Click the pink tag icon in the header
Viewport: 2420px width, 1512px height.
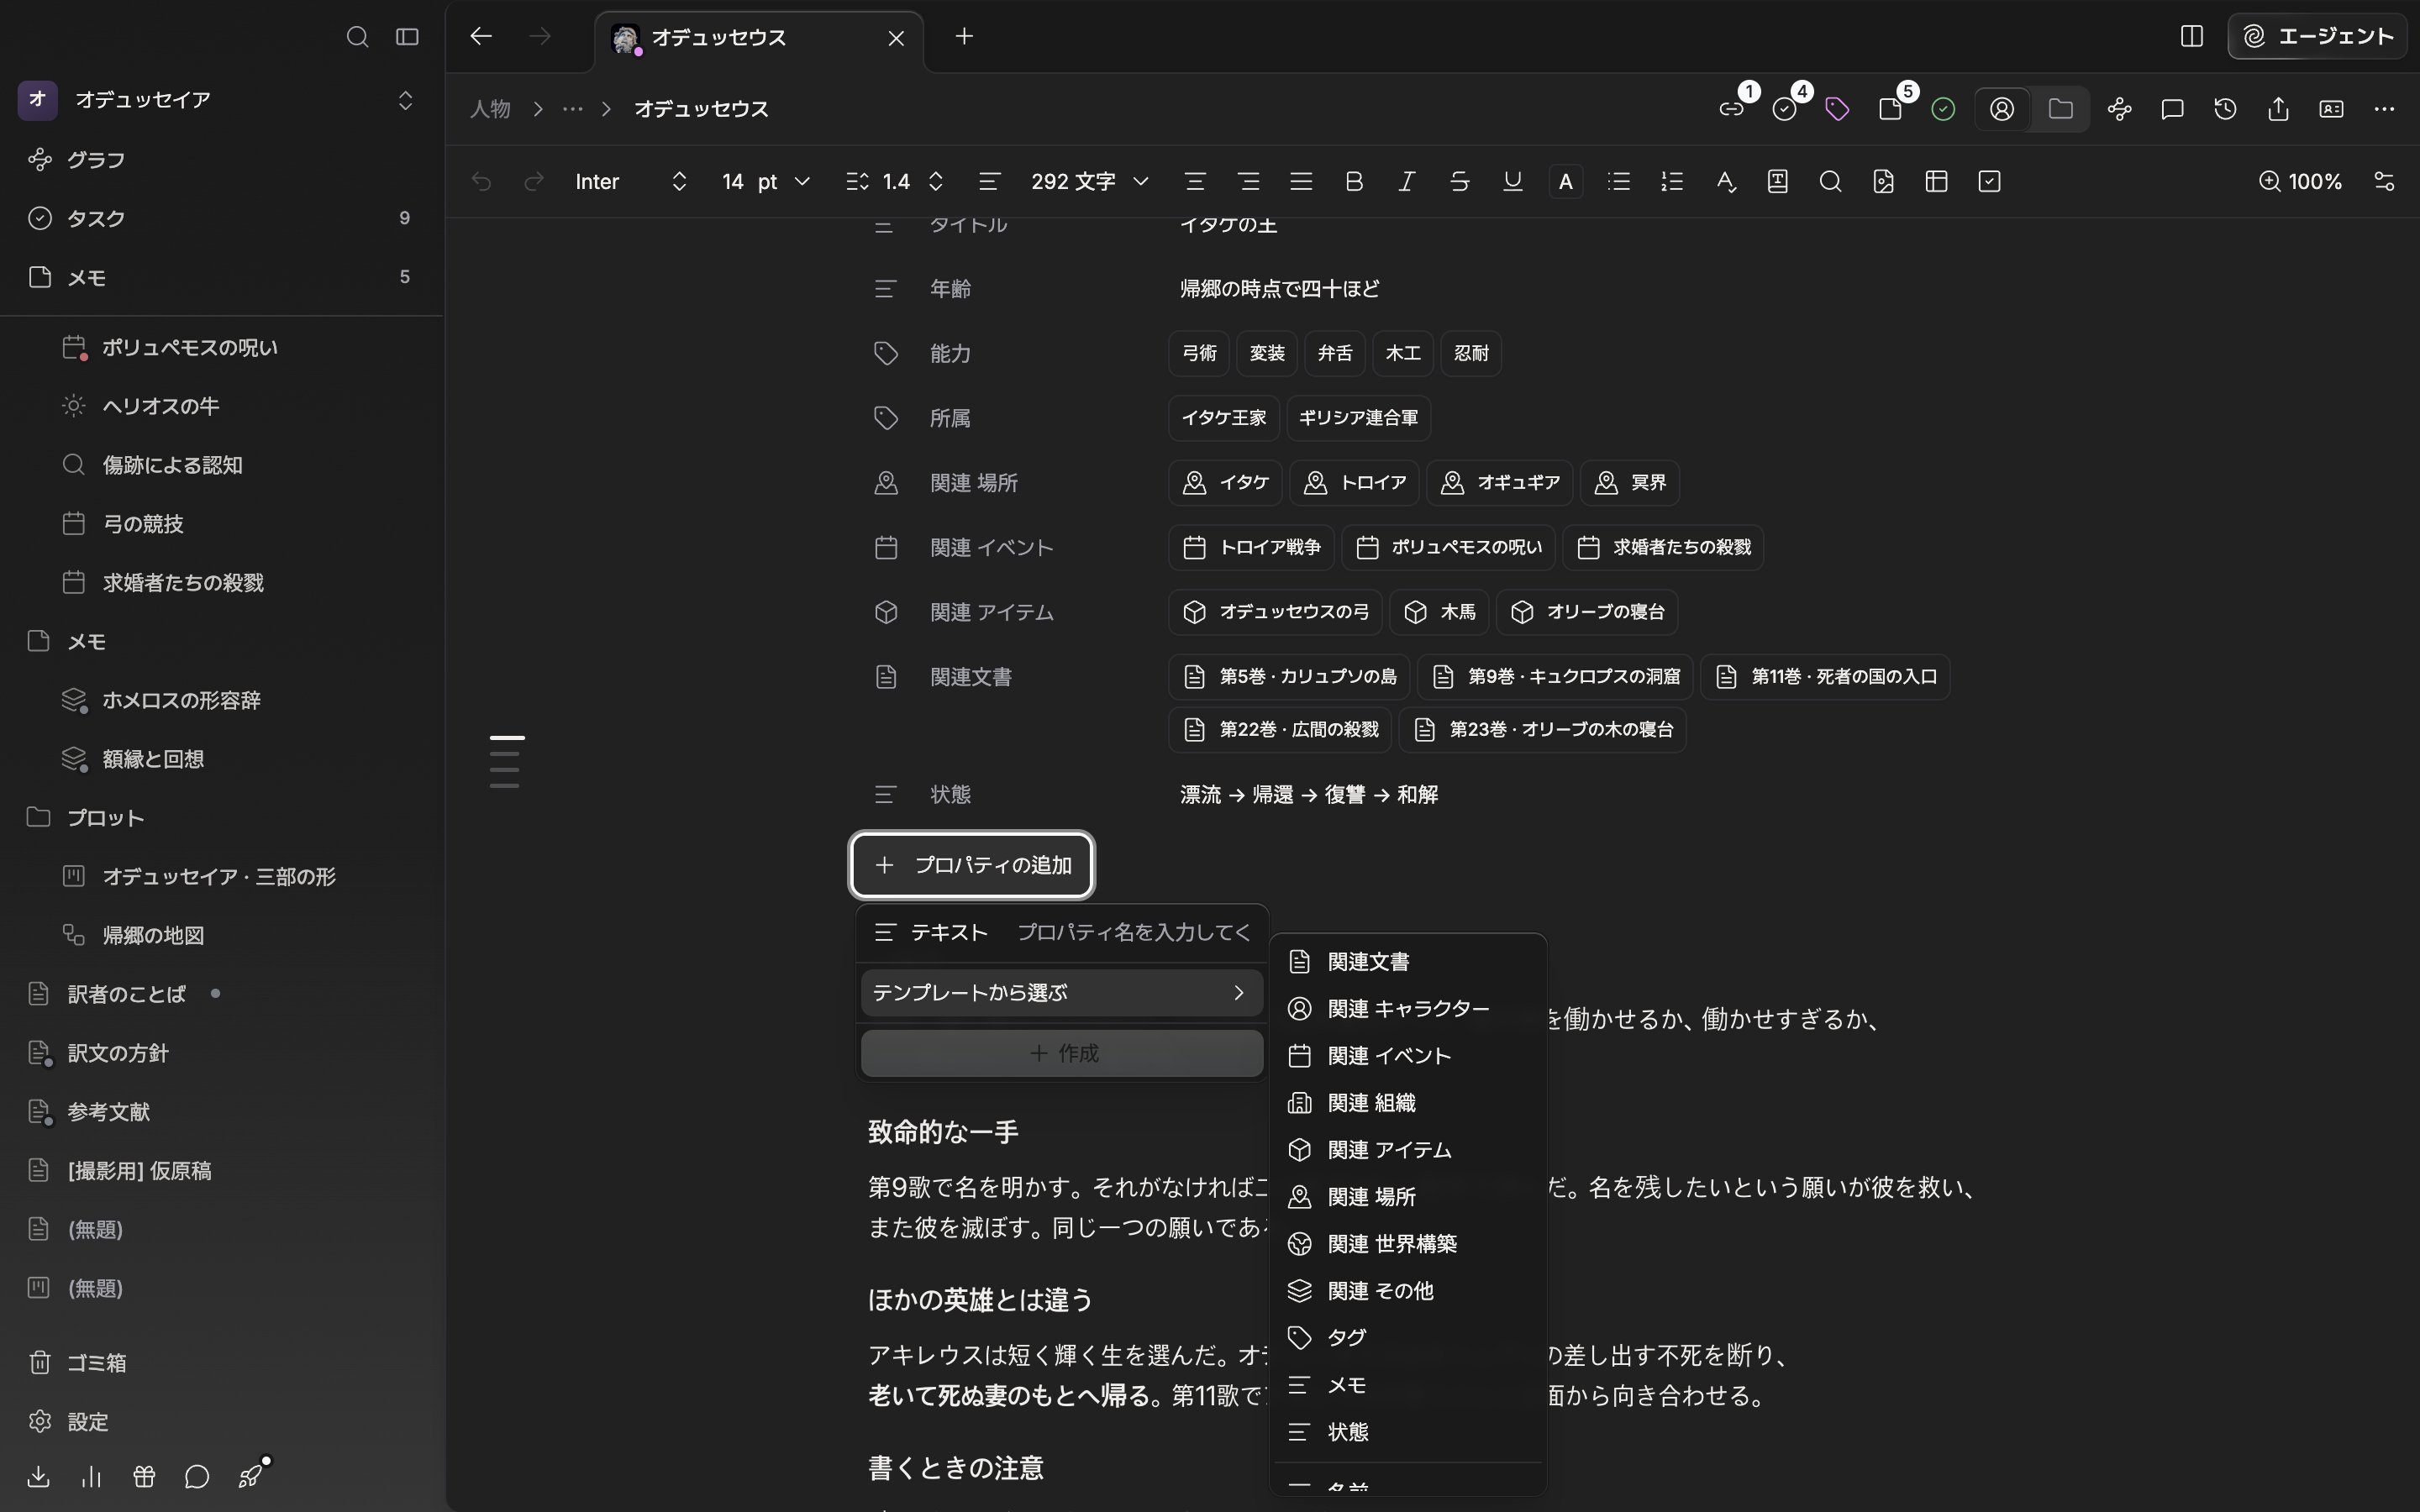[1837, 109]
